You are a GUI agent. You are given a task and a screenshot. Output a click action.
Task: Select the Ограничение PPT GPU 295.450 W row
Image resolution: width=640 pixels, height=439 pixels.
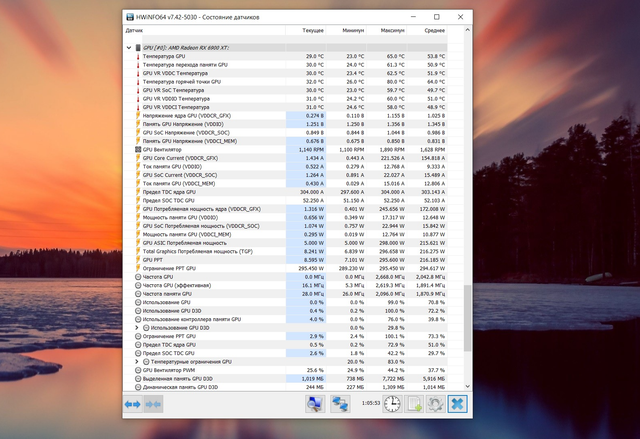point(285,268)
